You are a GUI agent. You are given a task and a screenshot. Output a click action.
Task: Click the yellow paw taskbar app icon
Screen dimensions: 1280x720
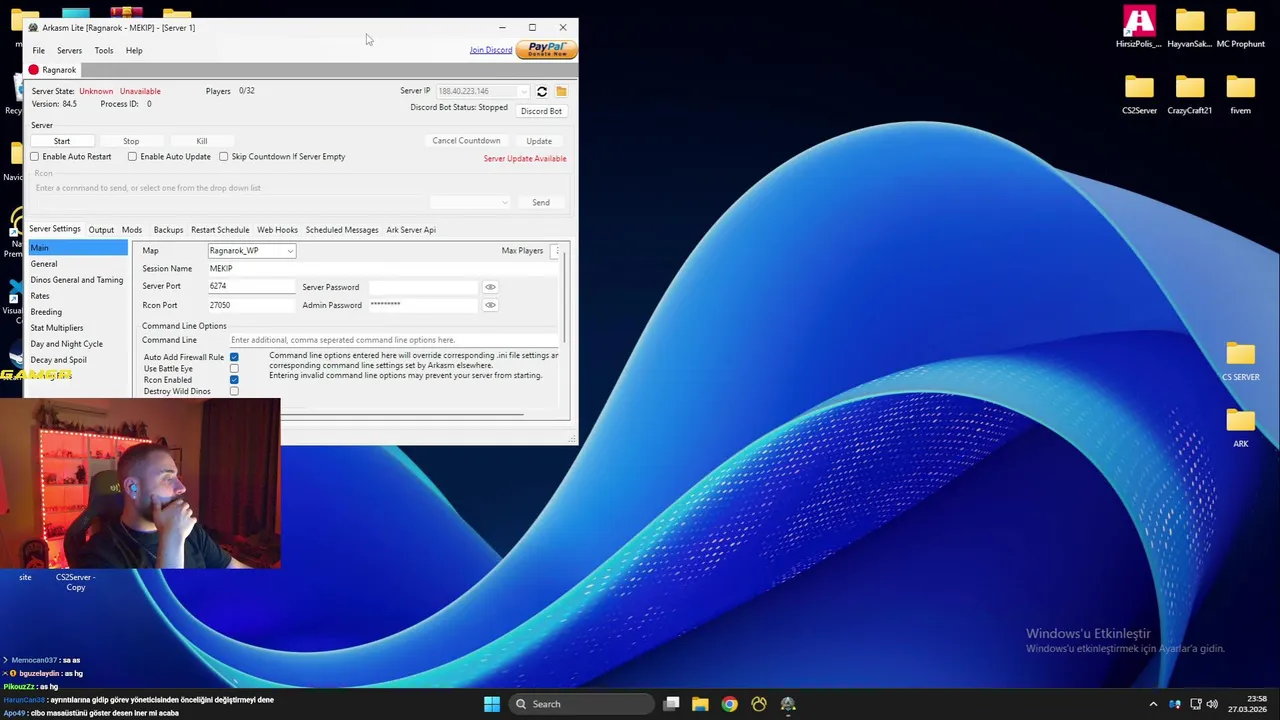(x=759, y=704)
